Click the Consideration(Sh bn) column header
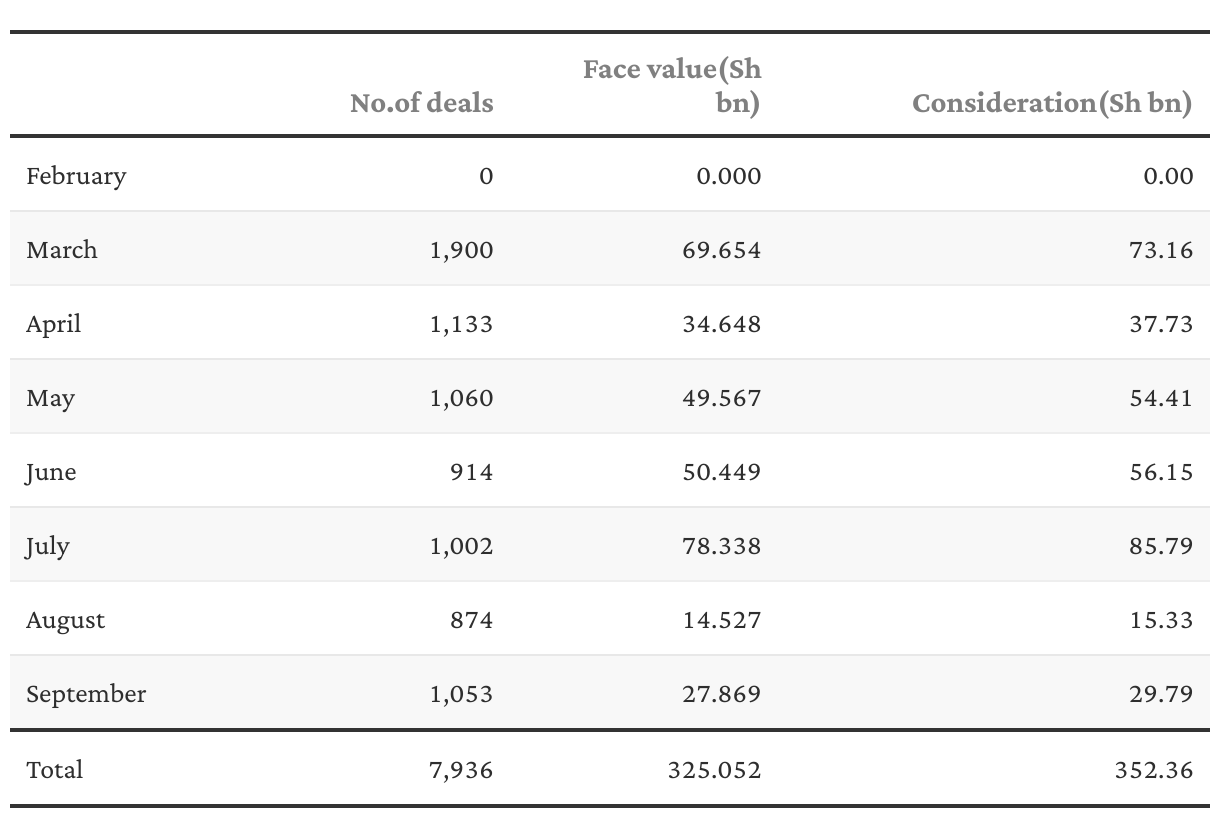Viewport: 1220px width, 818px height. point(1052,103)
